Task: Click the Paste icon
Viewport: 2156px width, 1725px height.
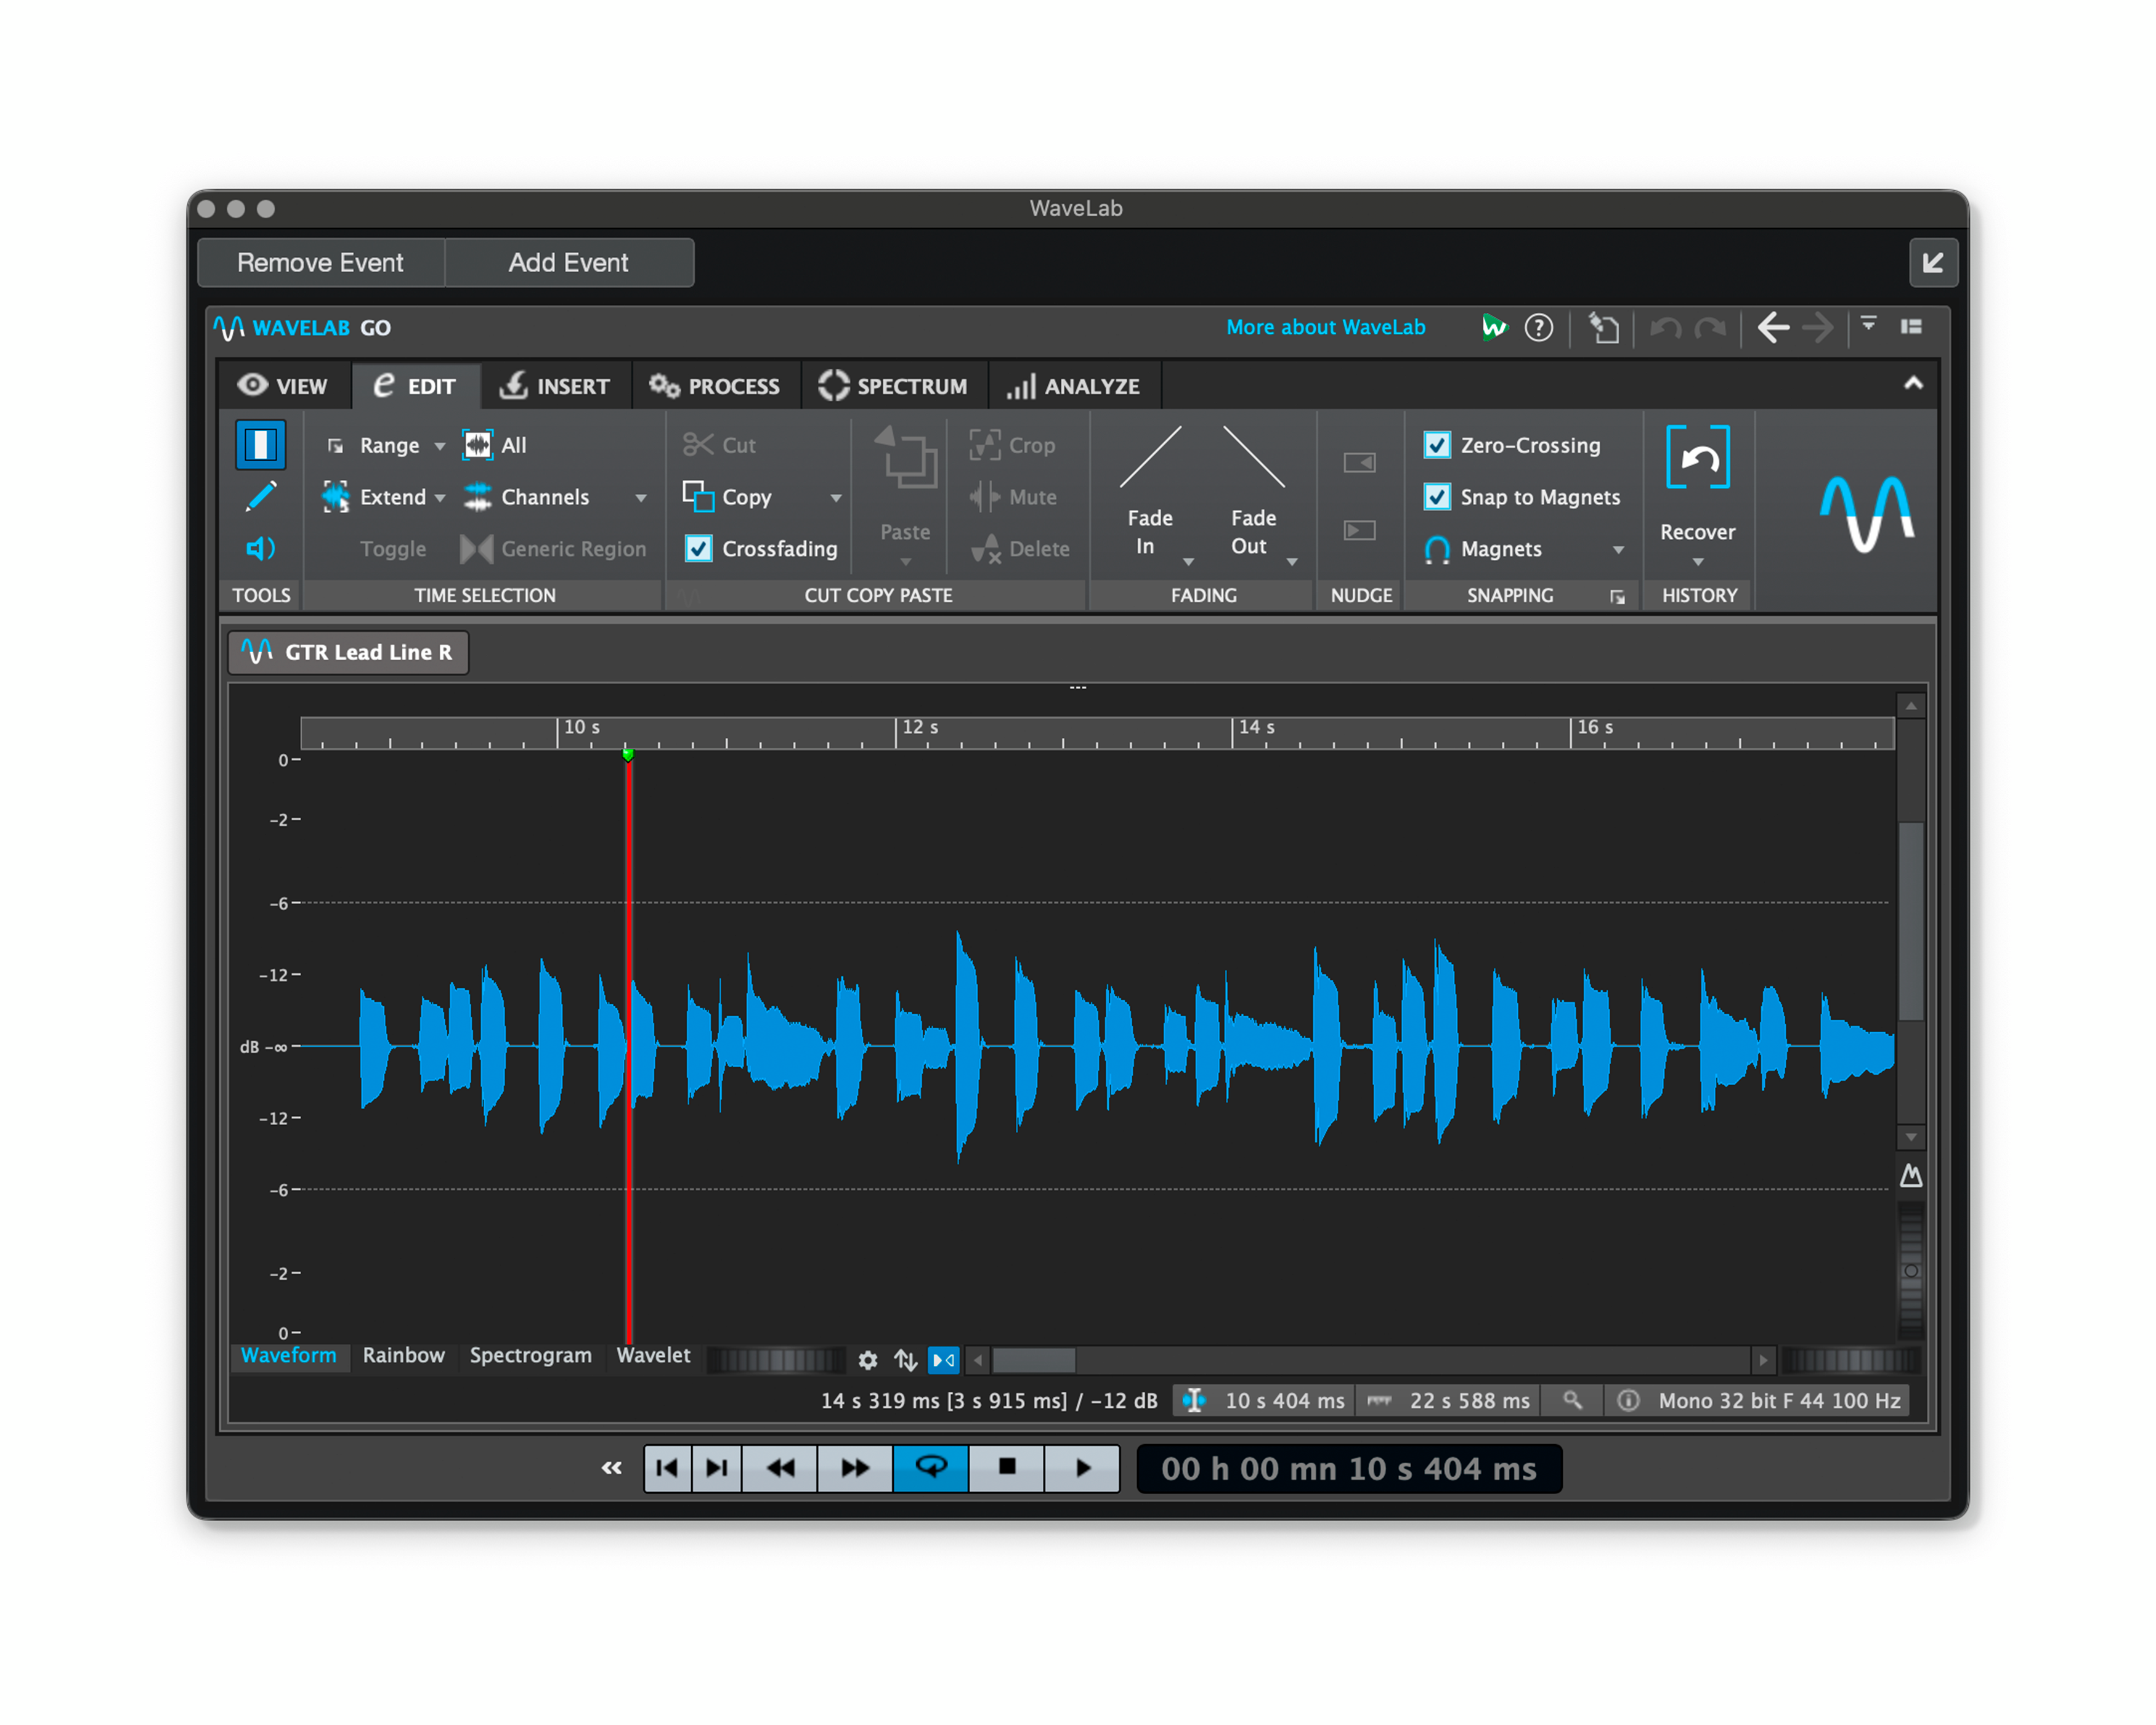Action: pos(905,458)
